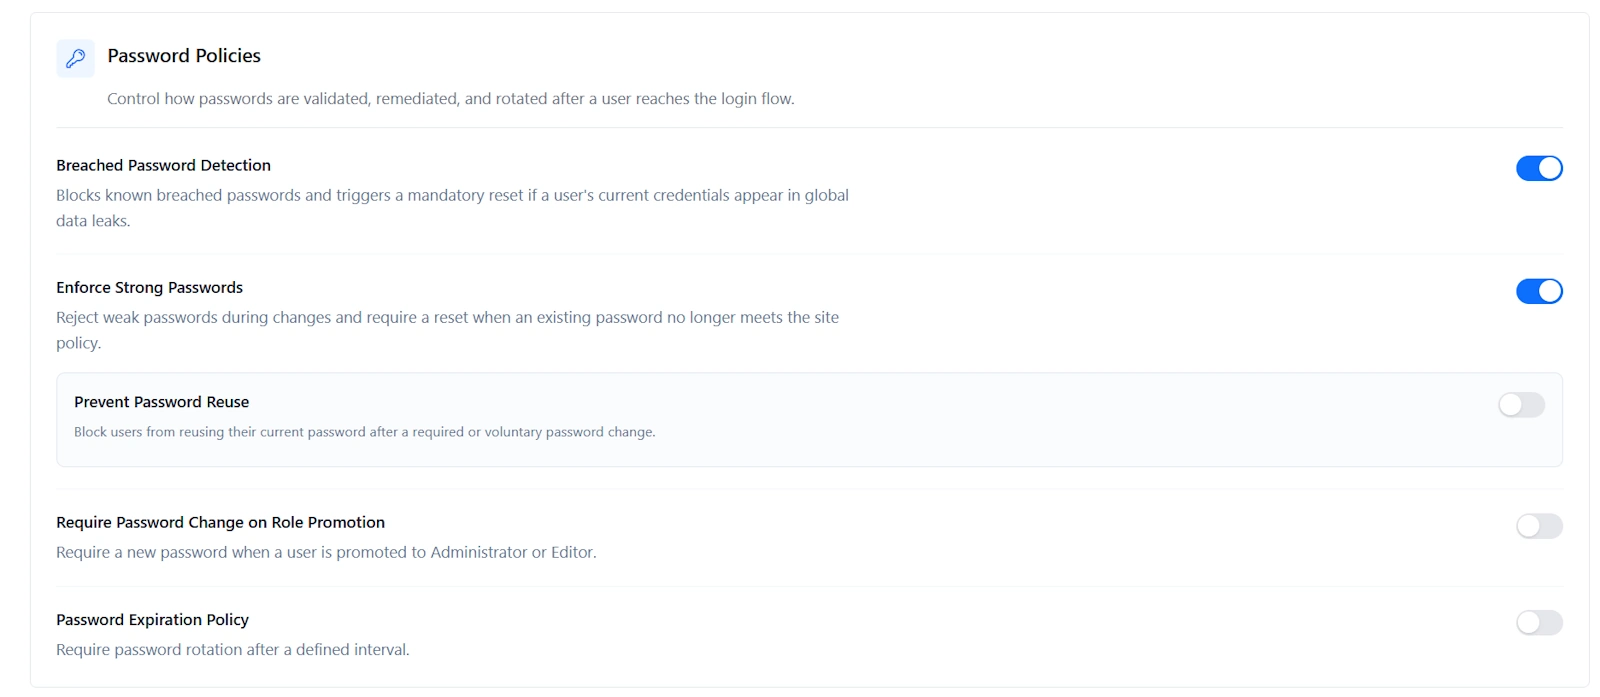
Task: Select the Password Policies heading
Action: (183, 56)
